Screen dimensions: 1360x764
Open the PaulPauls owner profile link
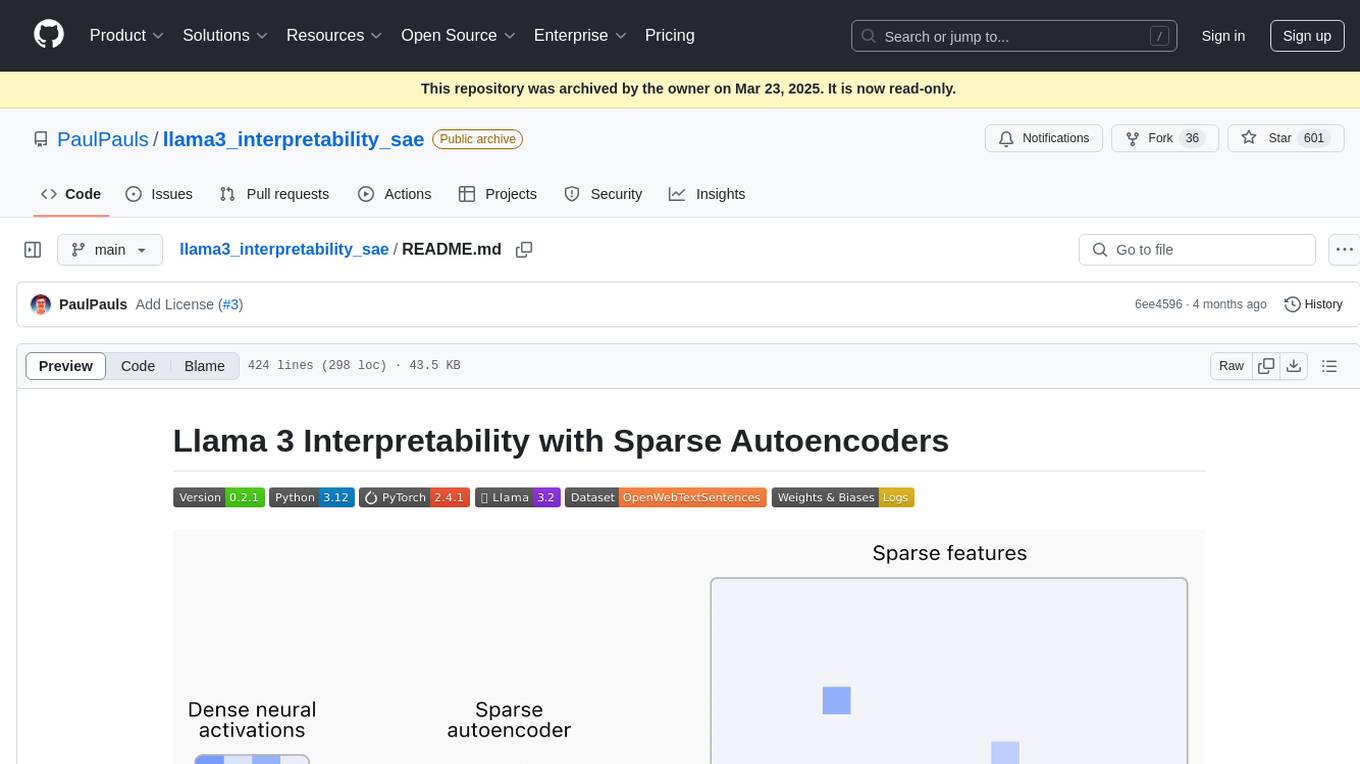point(103,139)
